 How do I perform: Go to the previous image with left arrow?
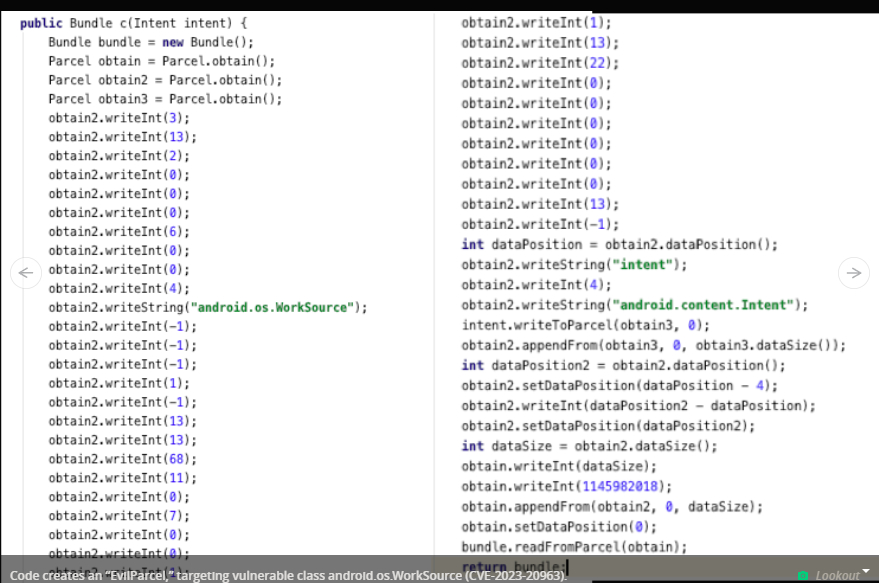(x=26, y=273)
